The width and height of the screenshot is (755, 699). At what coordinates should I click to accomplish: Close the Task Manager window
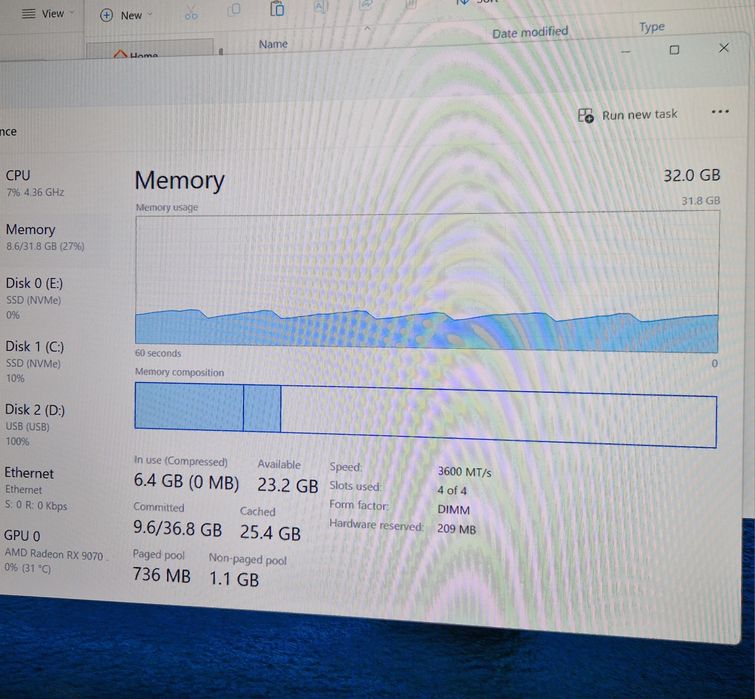[724, 48]
